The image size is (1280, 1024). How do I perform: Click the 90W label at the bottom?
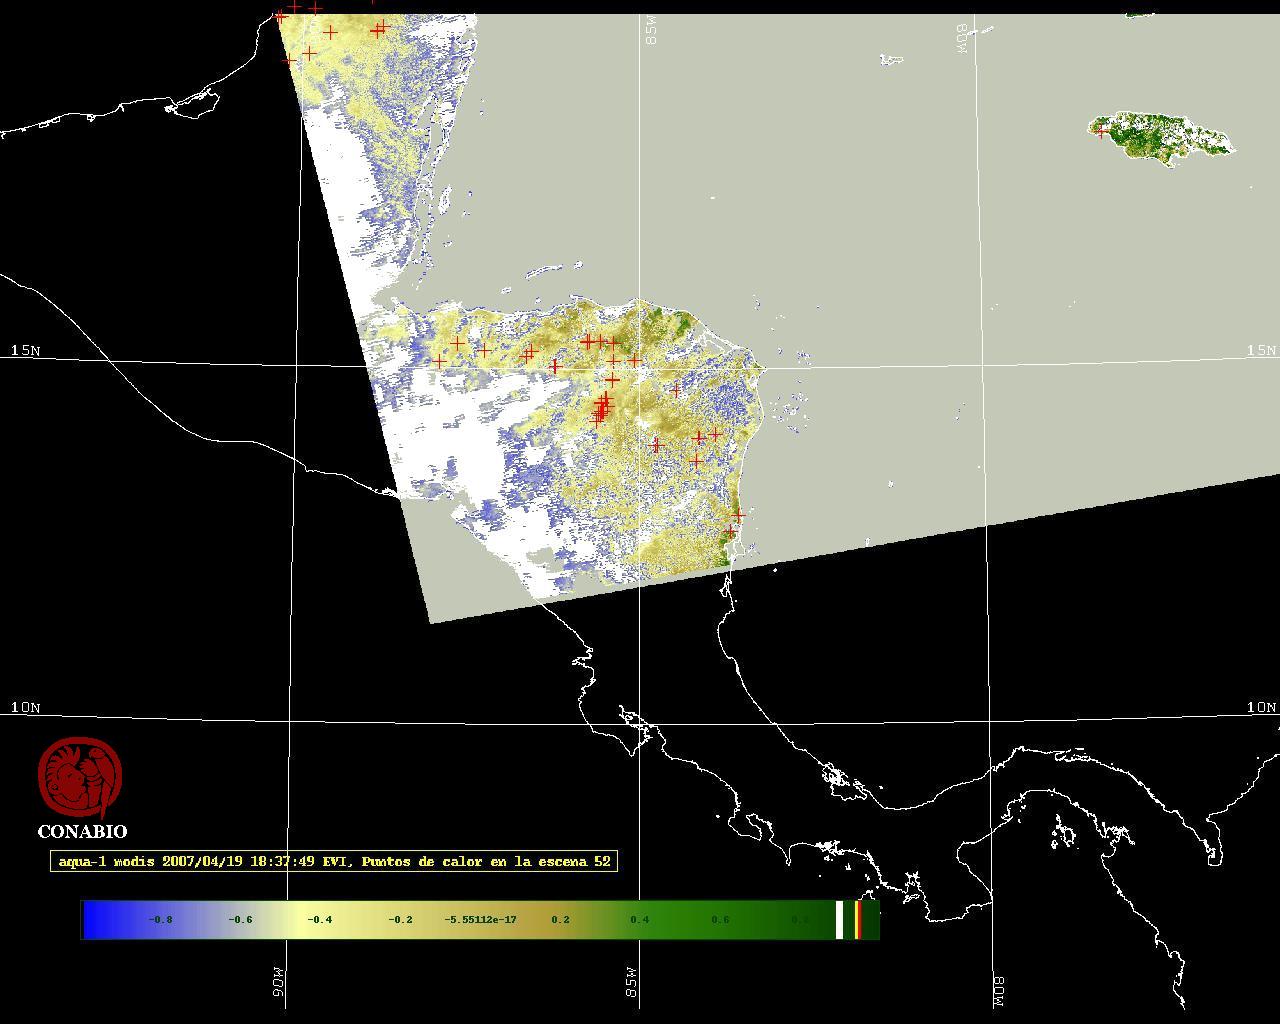(x=279, y=981)
